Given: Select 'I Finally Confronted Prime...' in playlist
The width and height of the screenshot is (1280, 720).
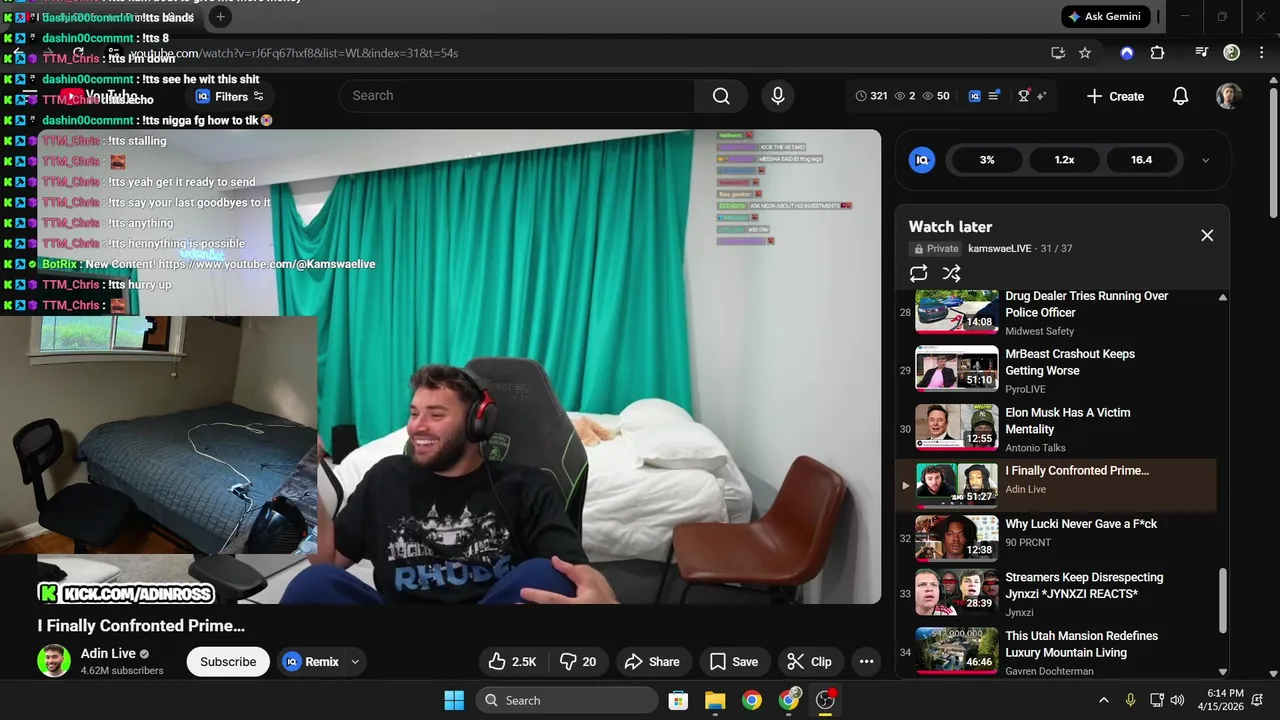Looking at the screenshot, I should pos(1055,485).
